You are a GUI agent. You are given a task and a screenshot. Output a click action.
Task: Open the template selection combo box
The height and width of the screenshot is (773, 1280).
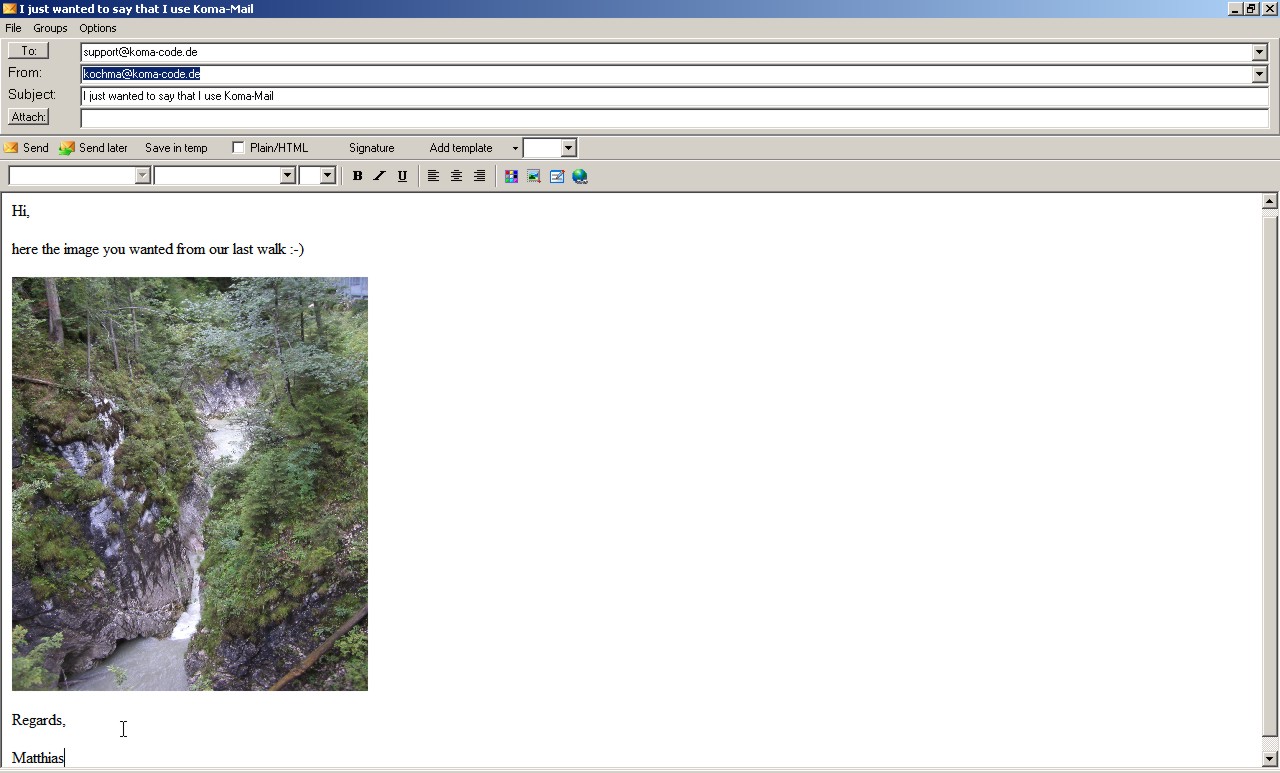(550, 148)
